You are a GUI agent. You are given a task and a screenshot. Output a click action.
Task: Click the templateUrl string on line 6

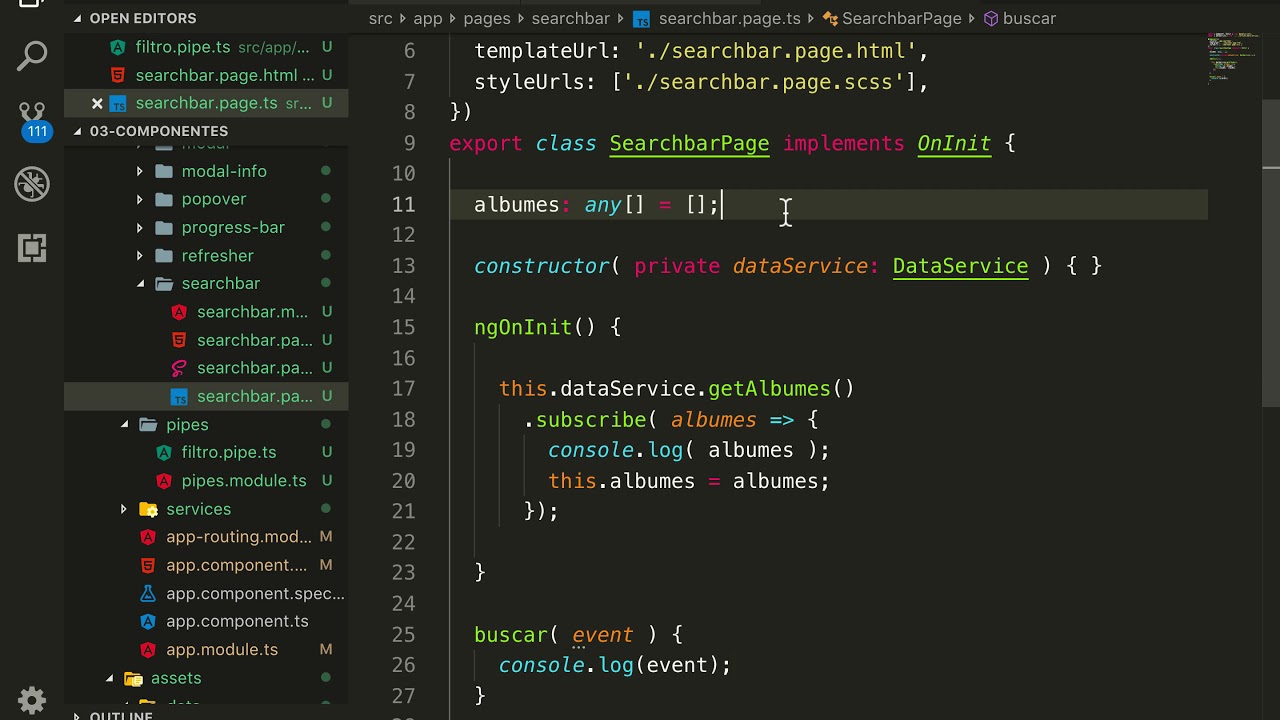[x=775, y=51]
